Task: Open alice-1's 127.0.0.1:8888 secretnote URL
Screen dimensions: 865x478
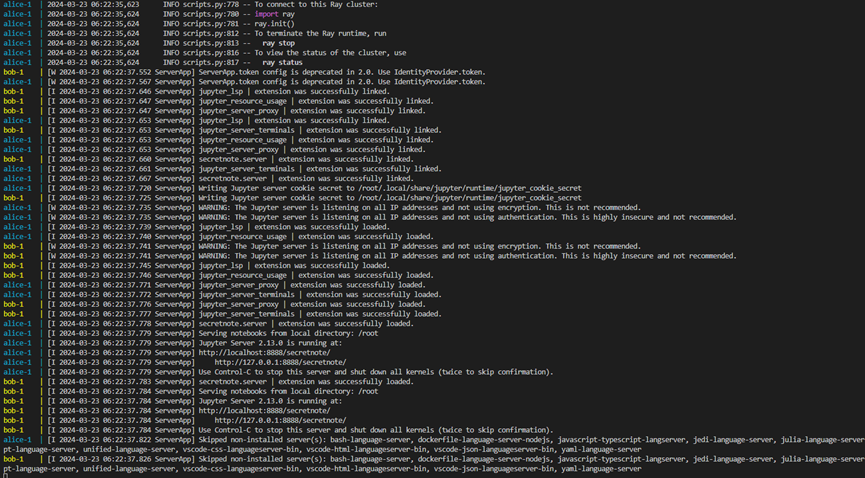Action: [280, 362]
